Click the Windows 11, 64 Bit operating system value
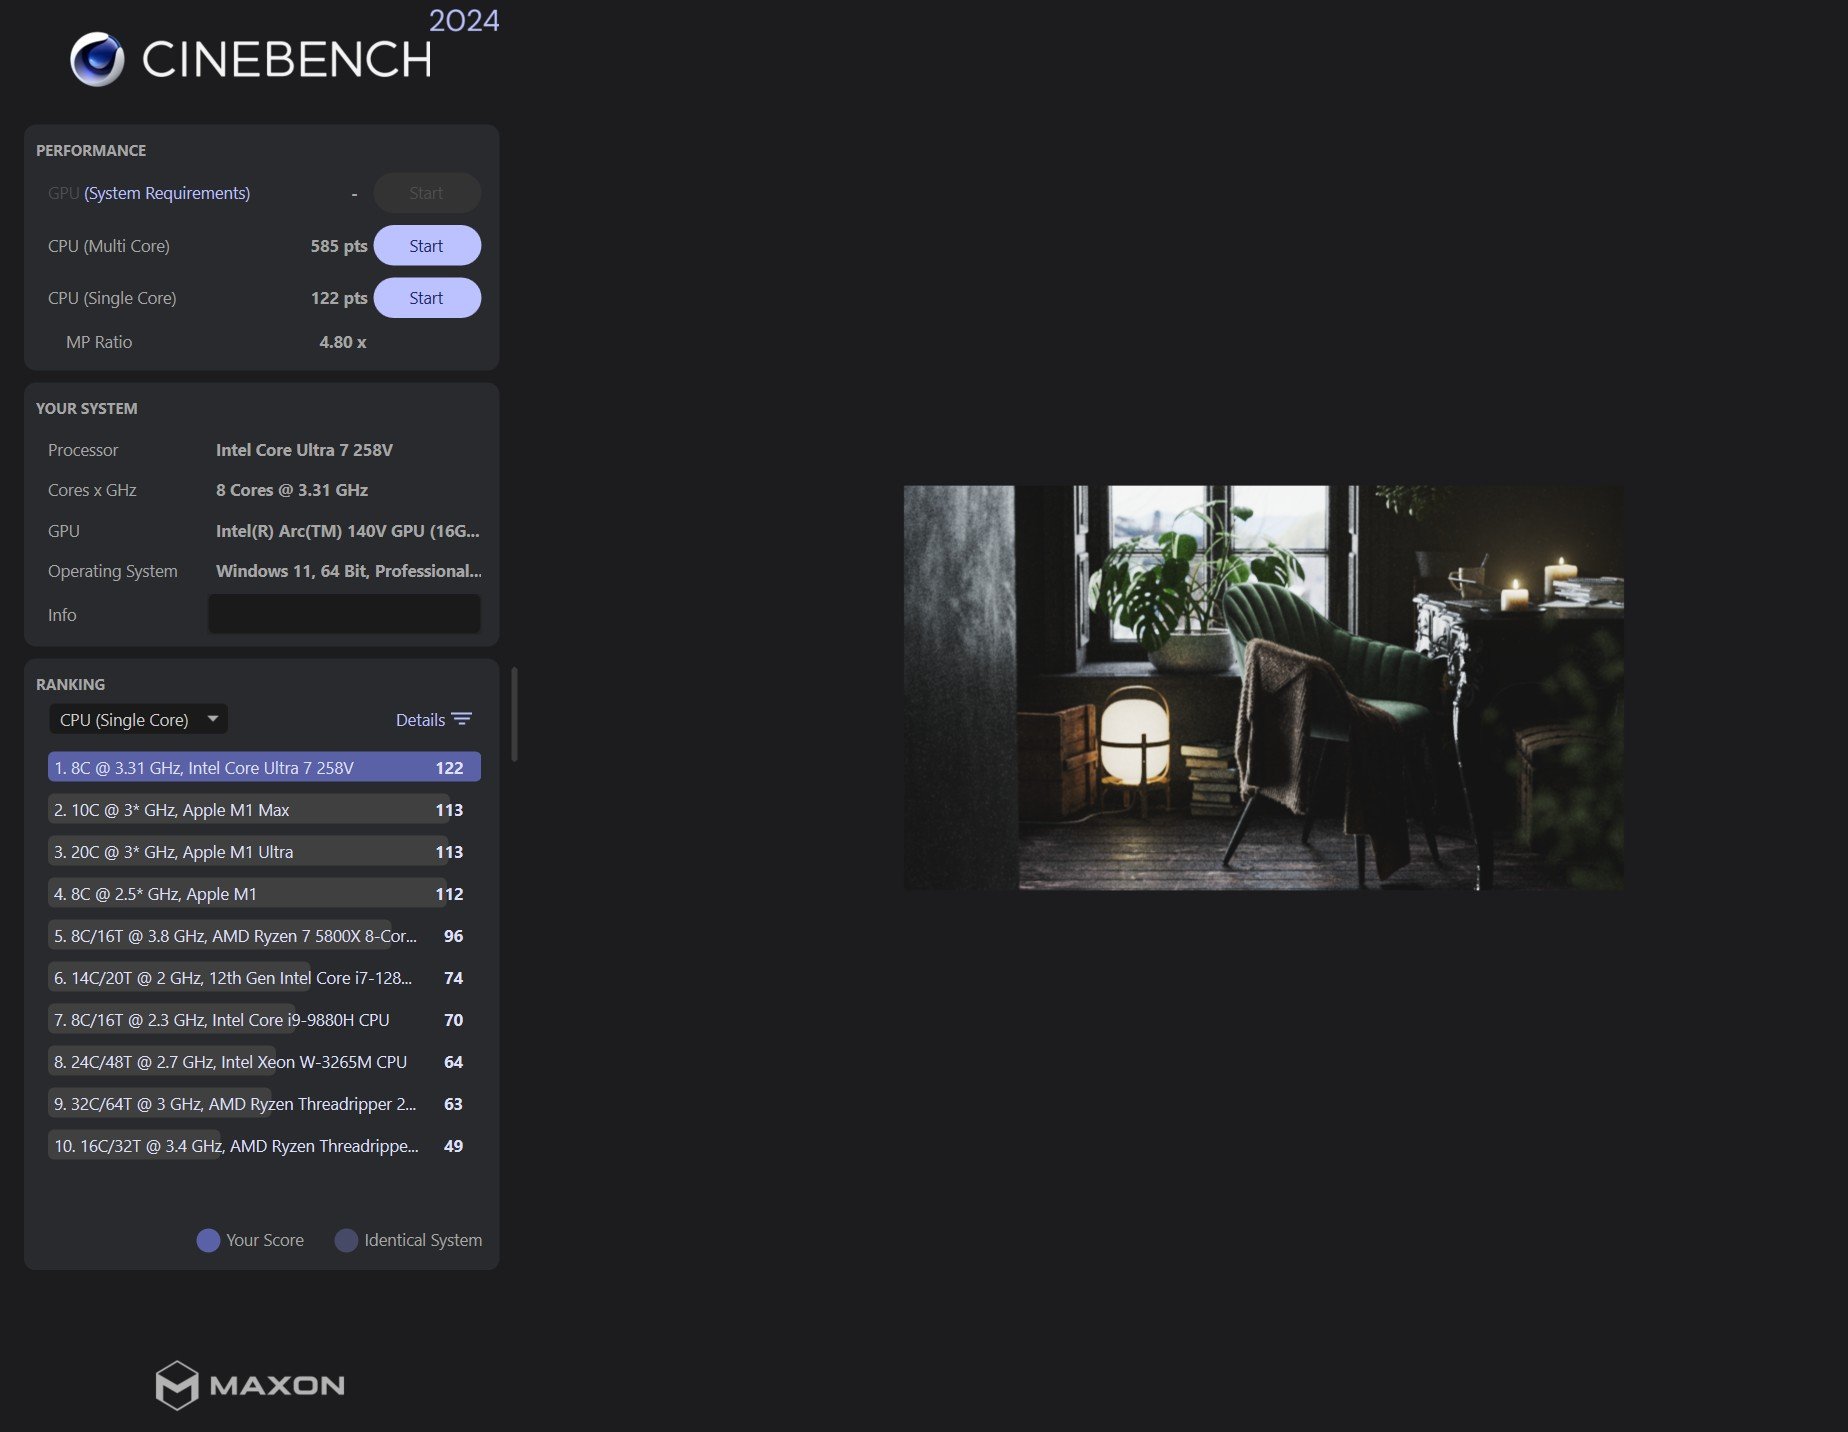The width and height of the screenshot is (1848, 1432). tap(349, 571)
